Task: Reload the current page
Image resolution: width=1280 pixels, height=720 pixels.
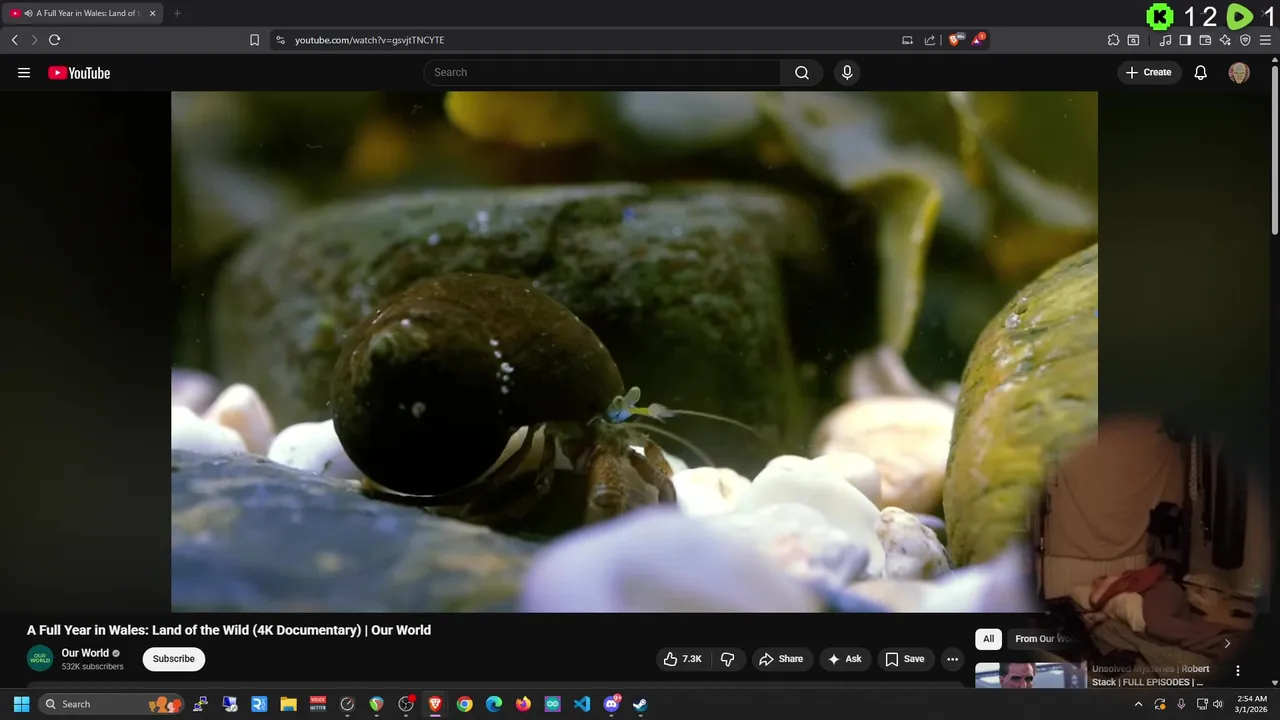Action: pos(54,40)
